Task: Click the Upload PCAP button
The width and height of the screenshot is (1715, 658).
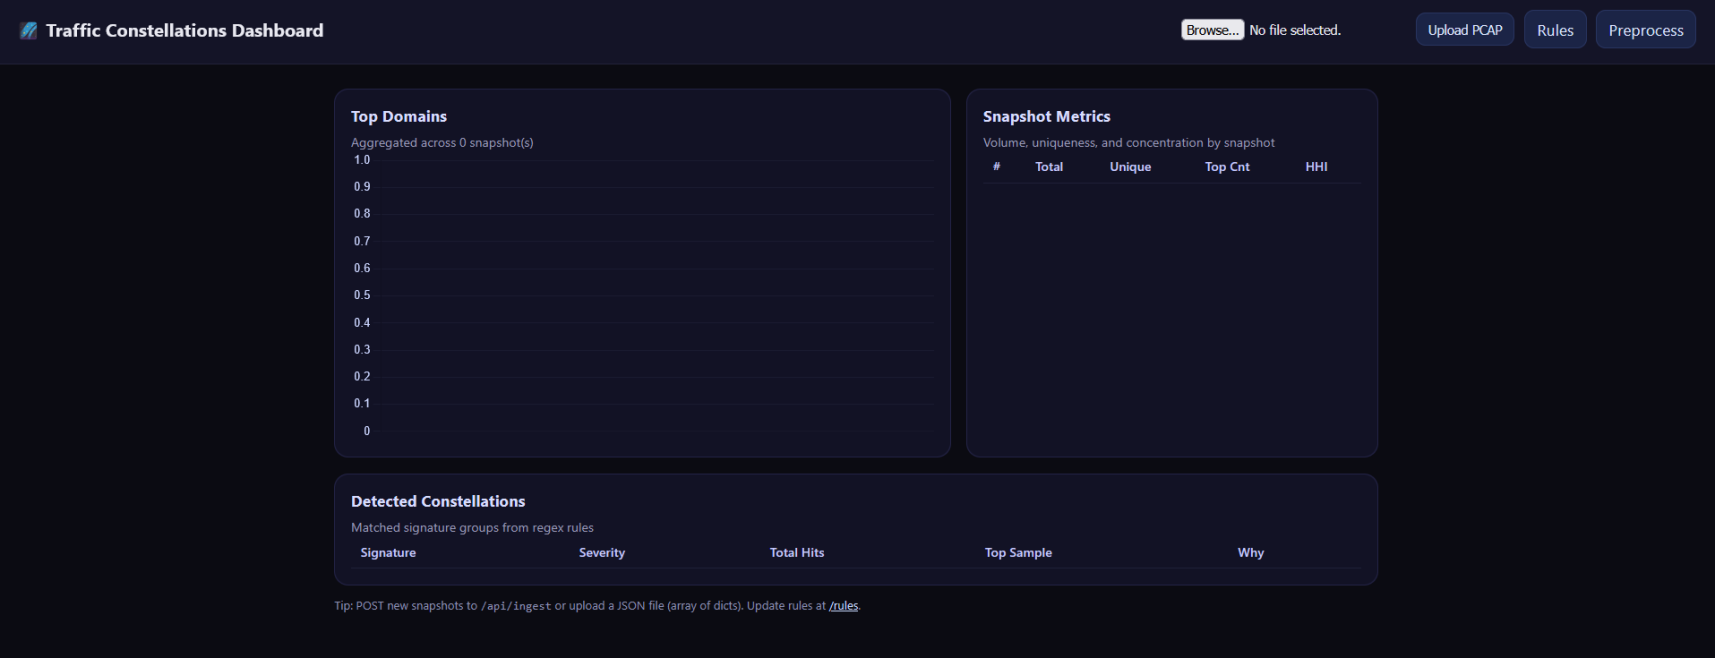Action: 1465,30
